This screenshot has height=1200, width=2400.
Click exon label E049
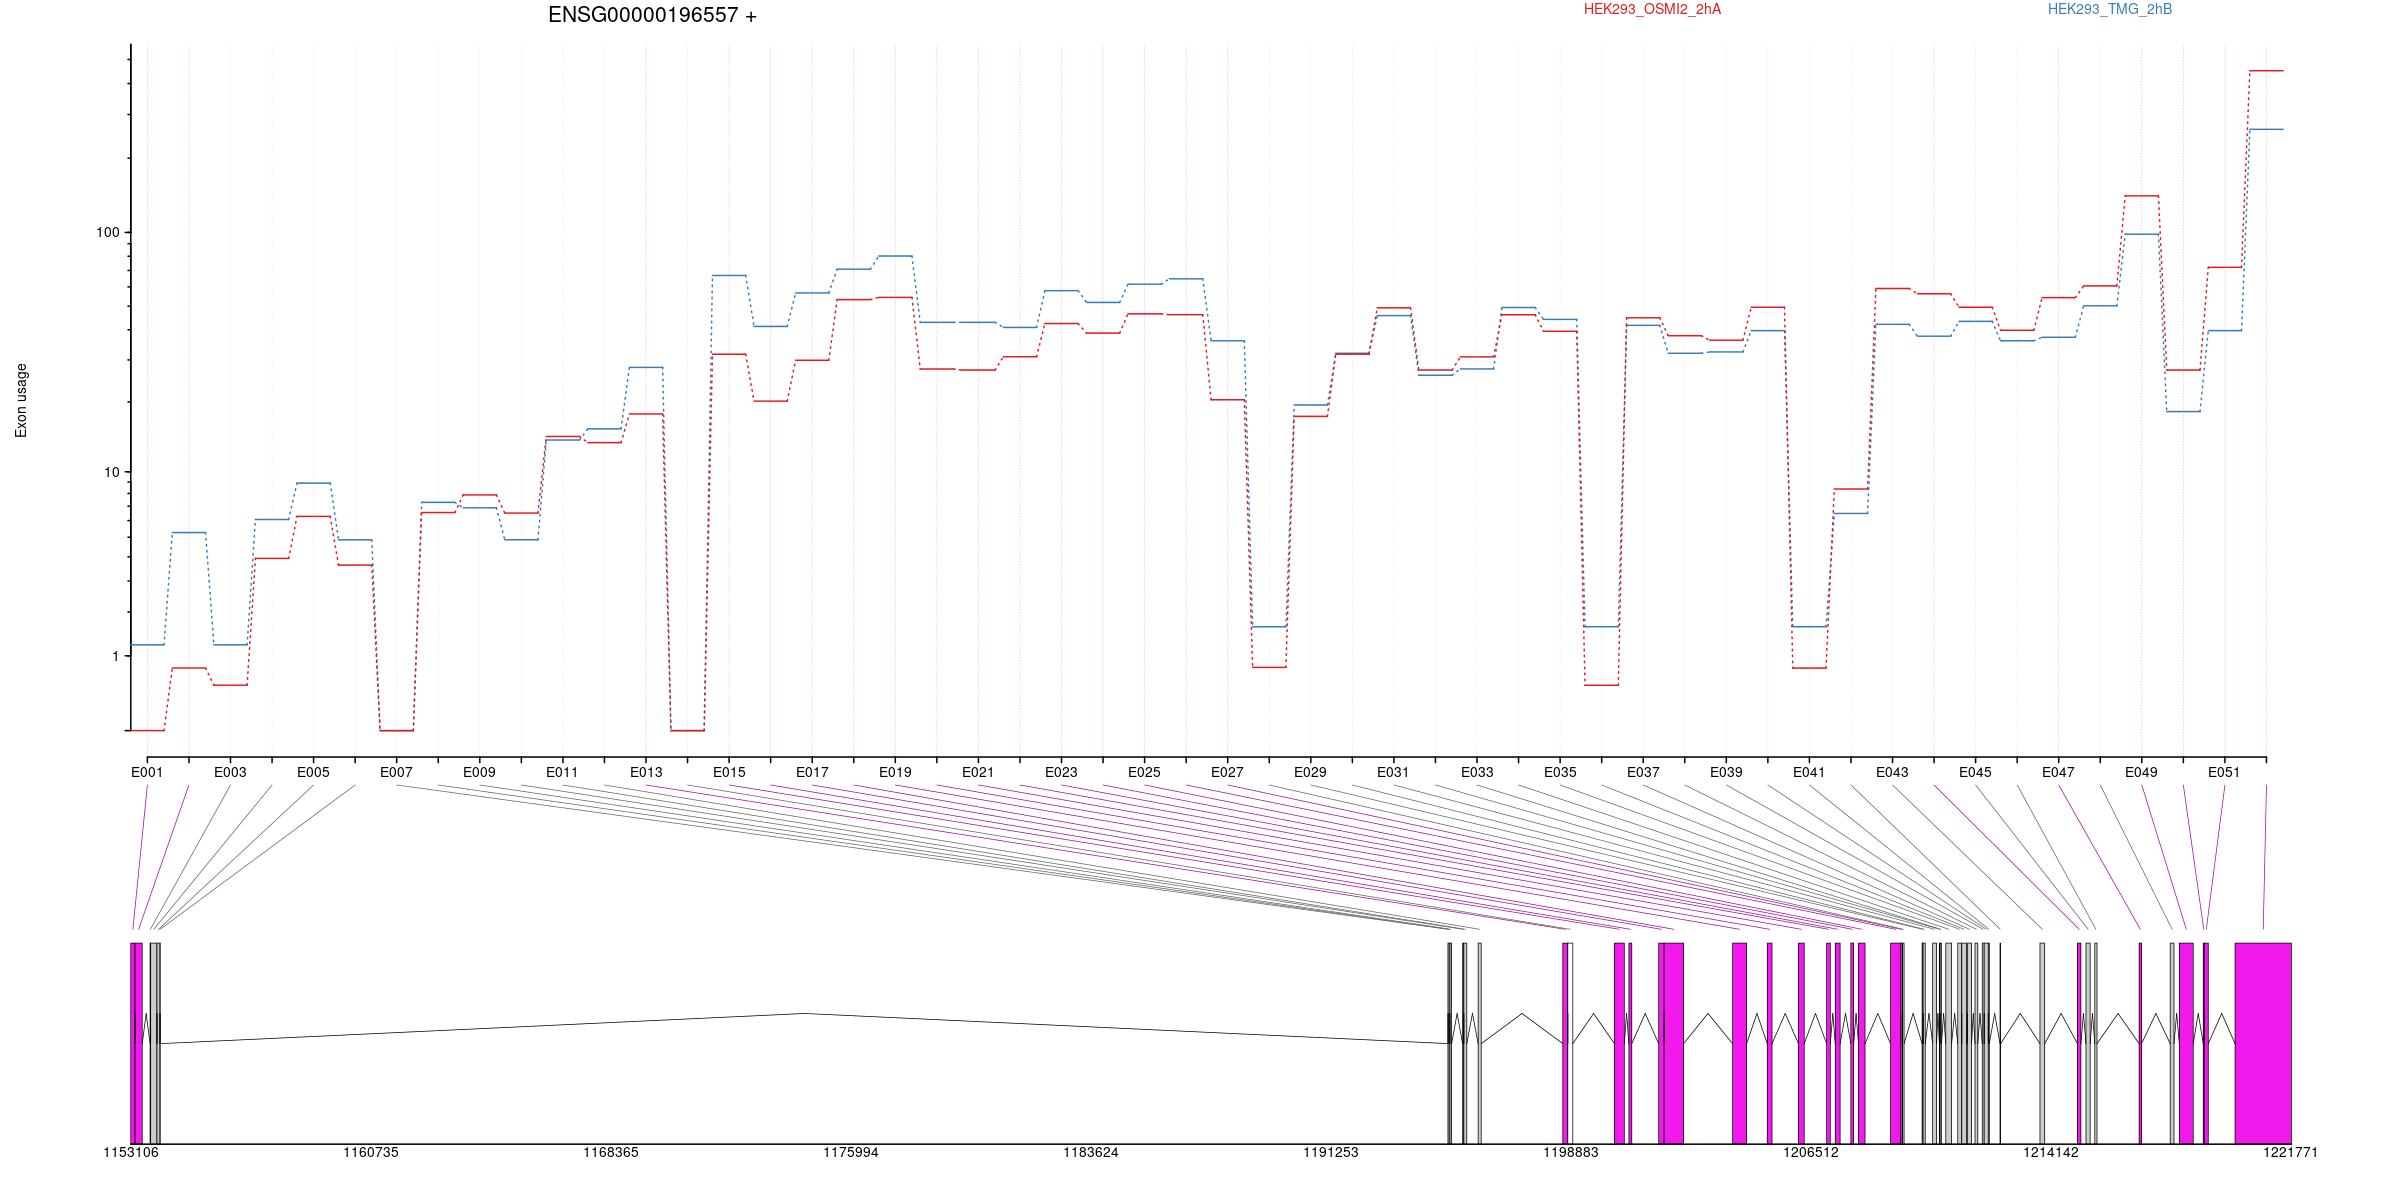coord(2141,772)
